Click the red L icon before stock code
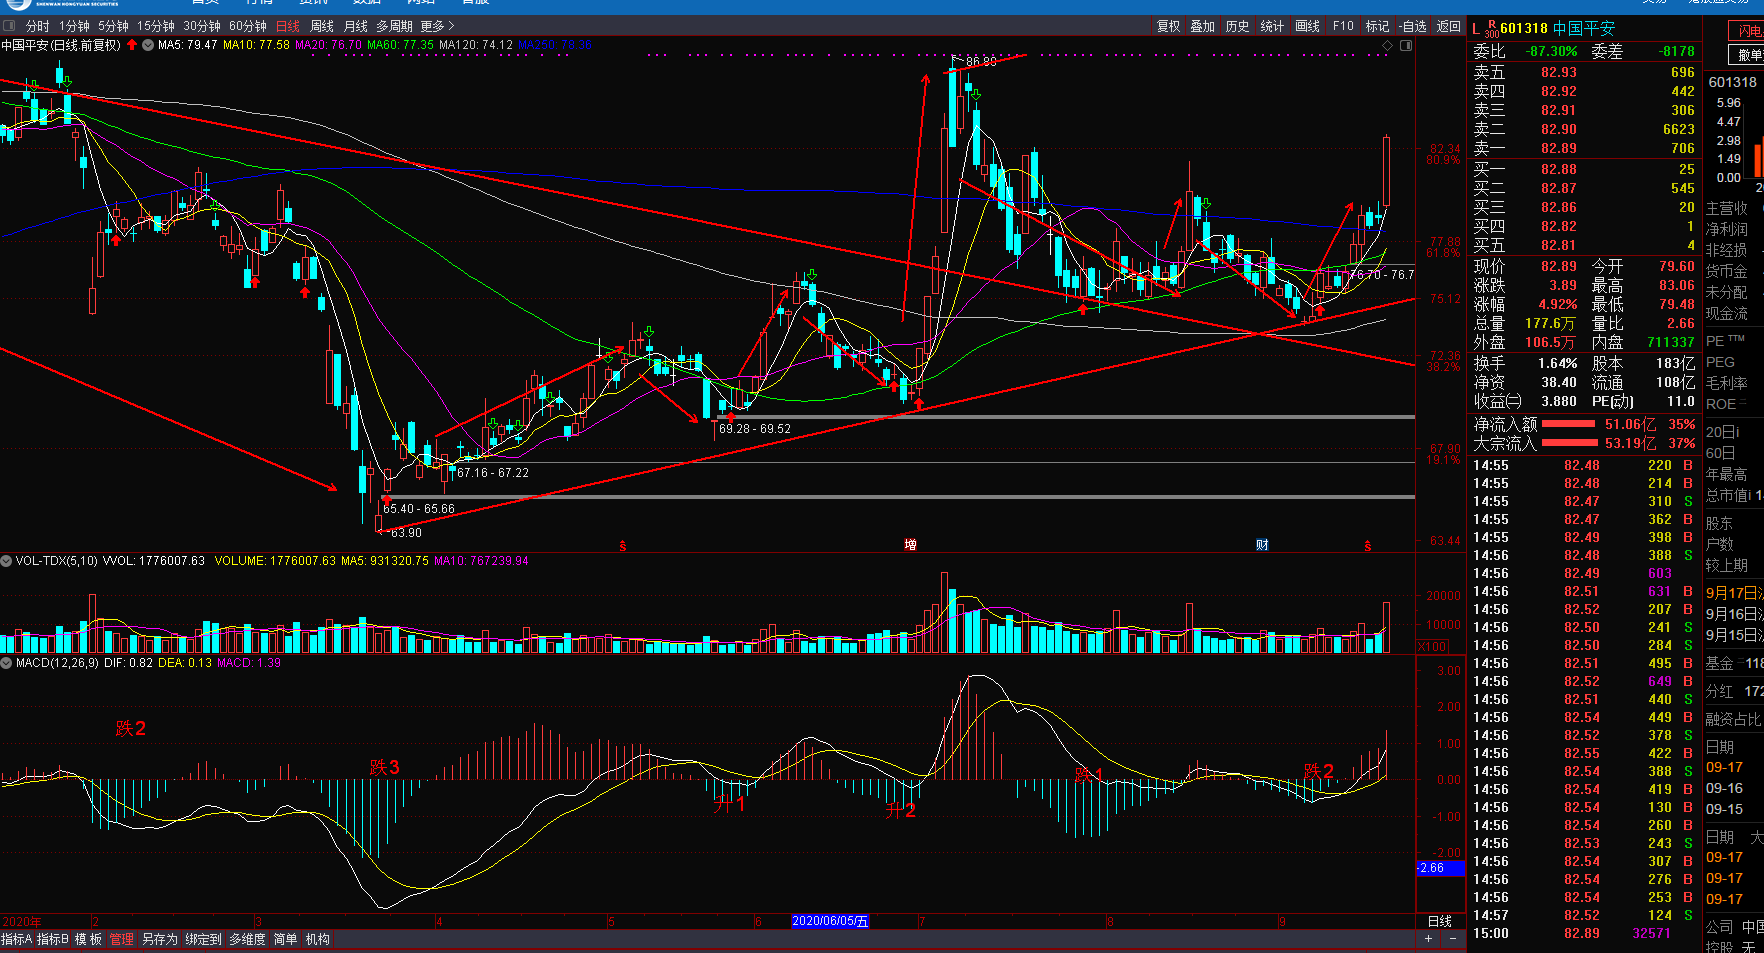The image size is (1764, 953). [1476, 29]
